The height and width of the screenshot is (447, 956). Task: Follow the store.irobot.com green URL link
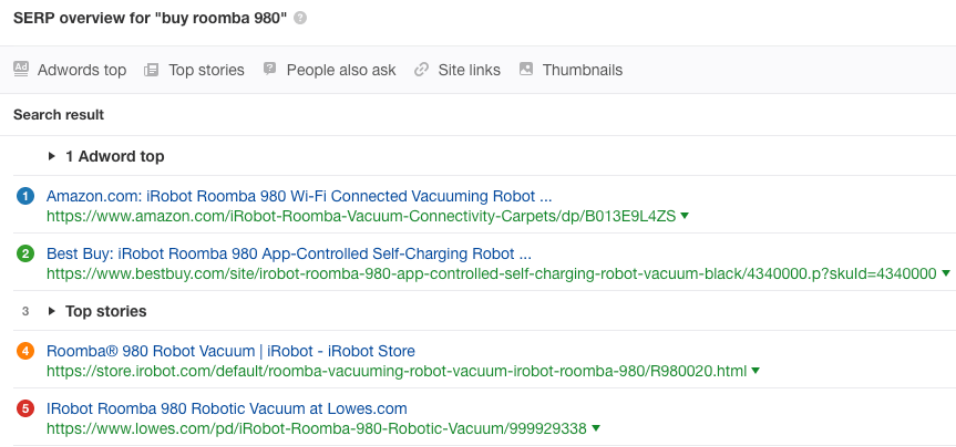[x=397, y=371]
